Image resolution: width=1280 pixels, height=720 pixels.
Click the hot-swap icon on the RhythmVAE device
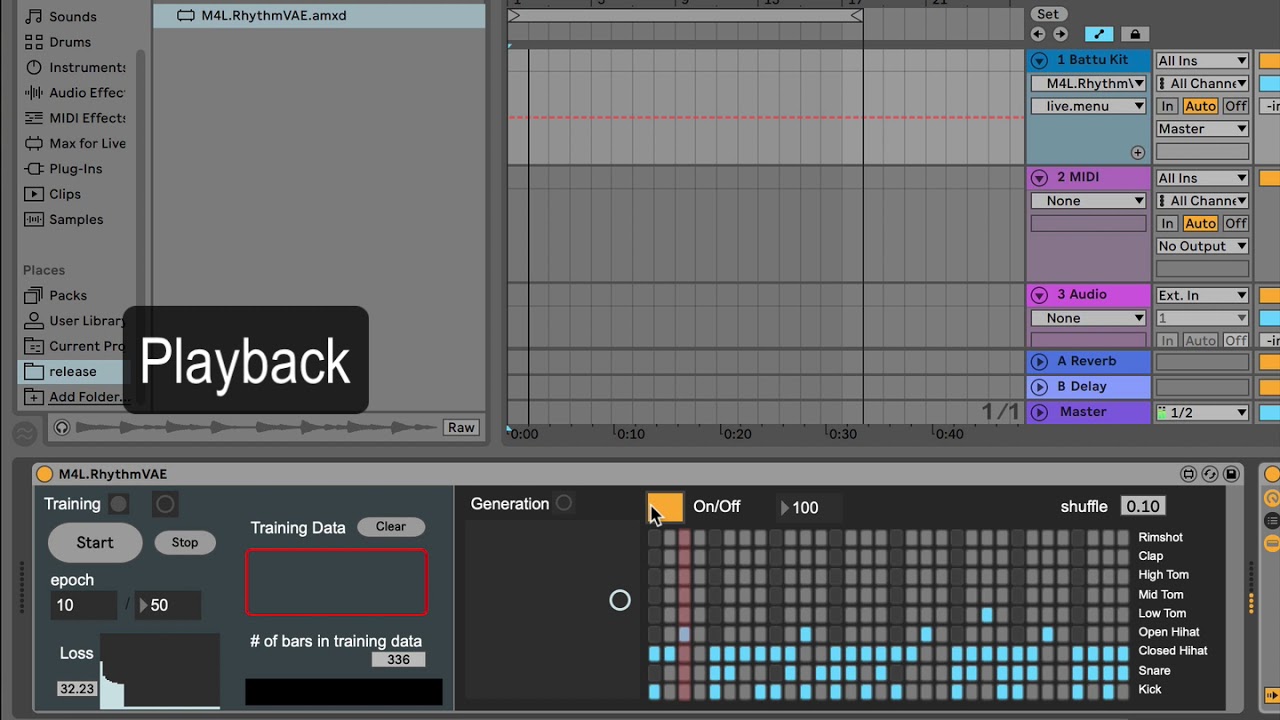(1189, 474)
